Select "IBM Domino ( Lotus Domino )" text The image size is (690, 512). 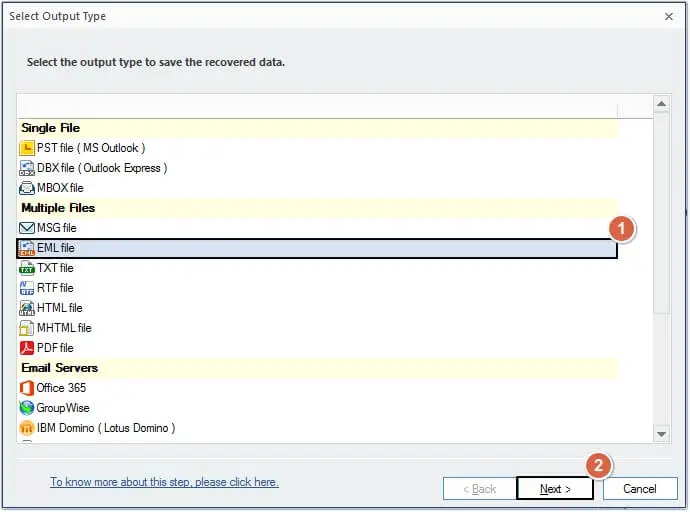106,428
